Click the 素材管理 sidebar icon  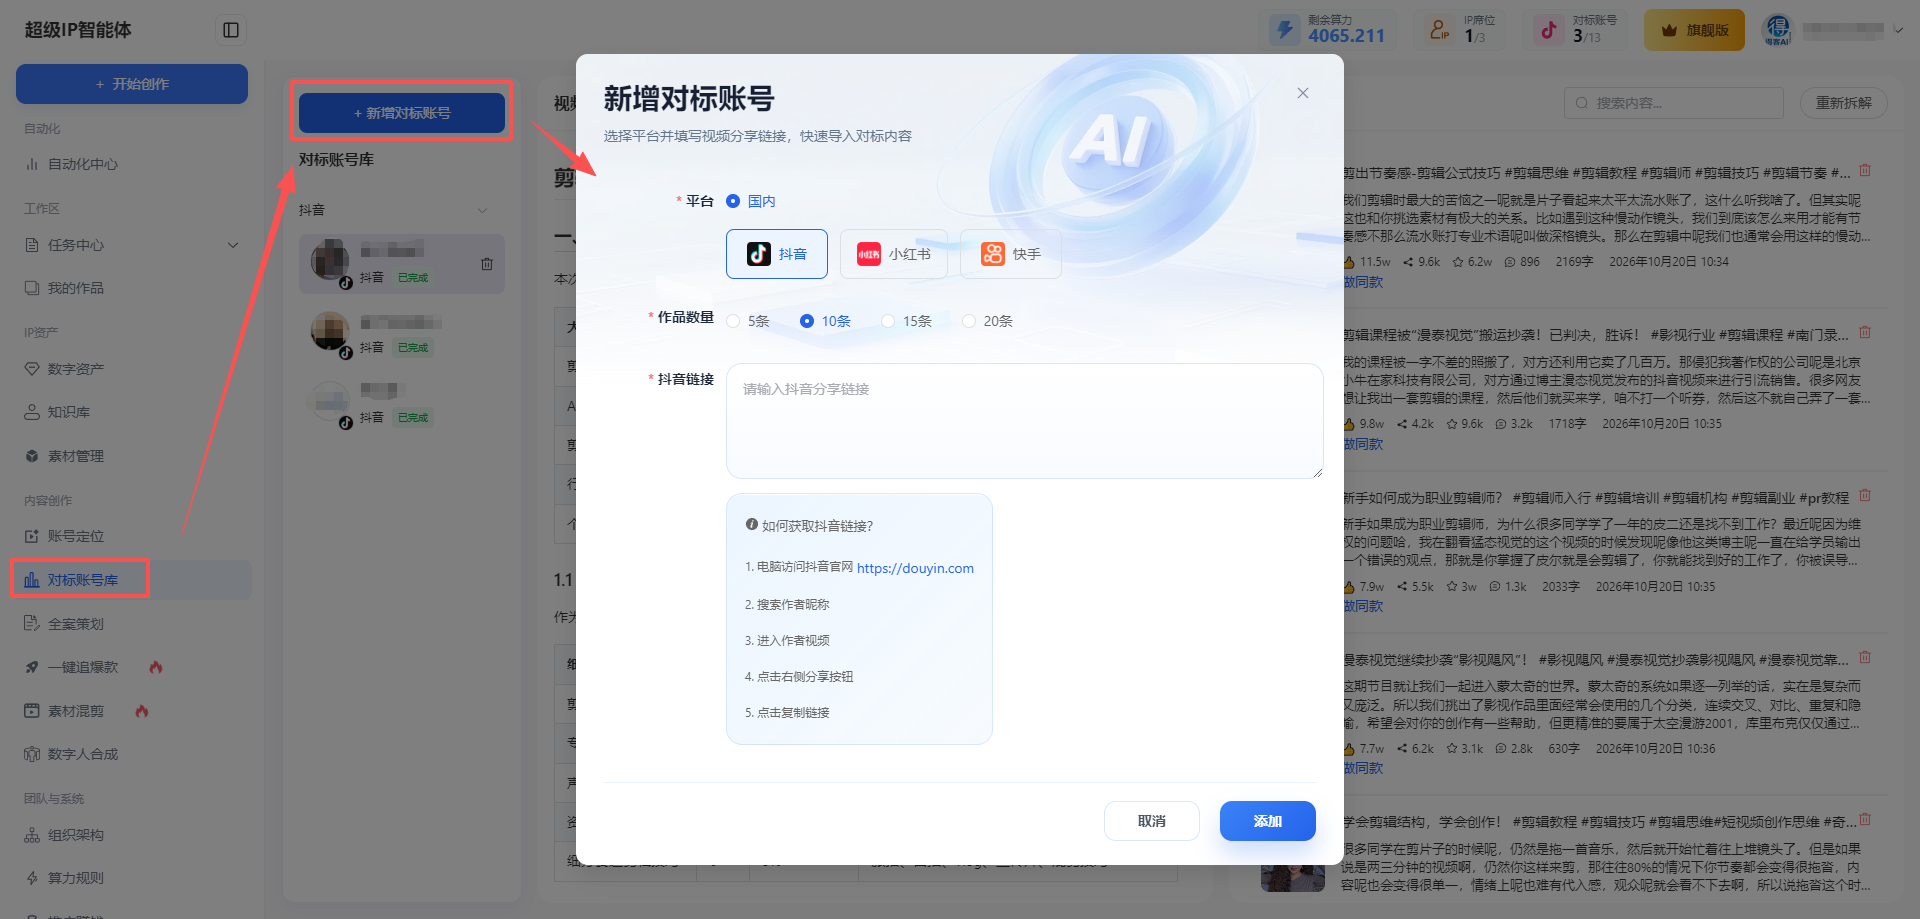coord(32,456)
